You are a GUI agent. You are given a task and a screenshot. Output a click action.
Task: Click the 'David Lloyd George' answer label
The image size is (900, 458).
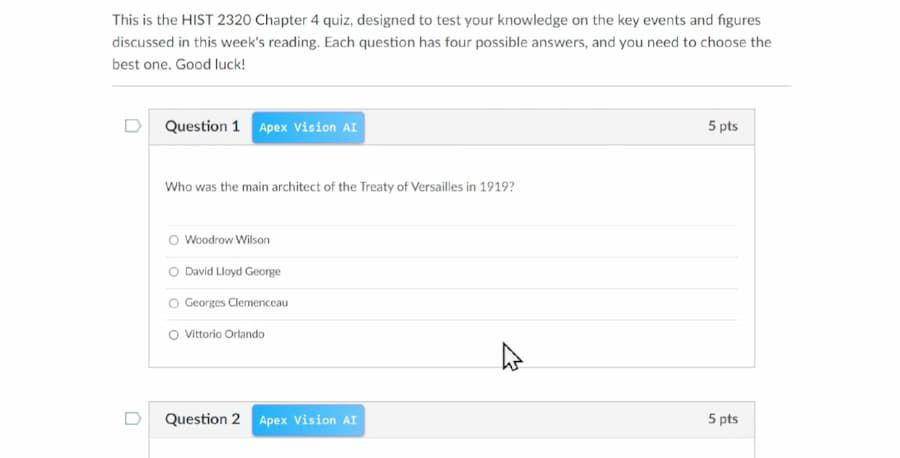[232, 271]
